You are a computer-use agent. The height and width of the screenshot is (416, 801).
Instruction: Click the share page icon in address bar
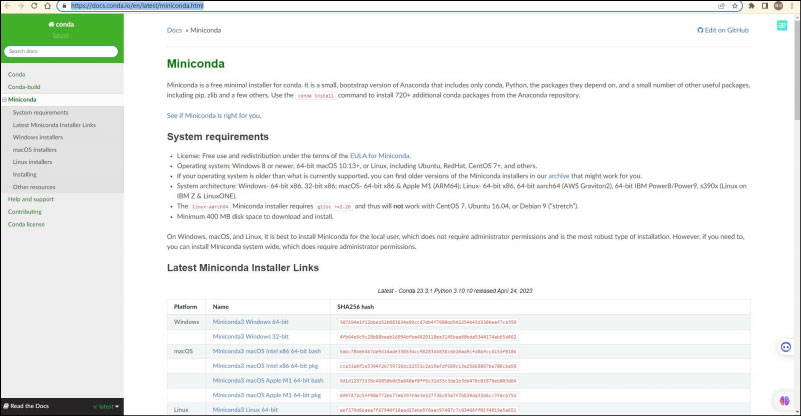[721, 6]
